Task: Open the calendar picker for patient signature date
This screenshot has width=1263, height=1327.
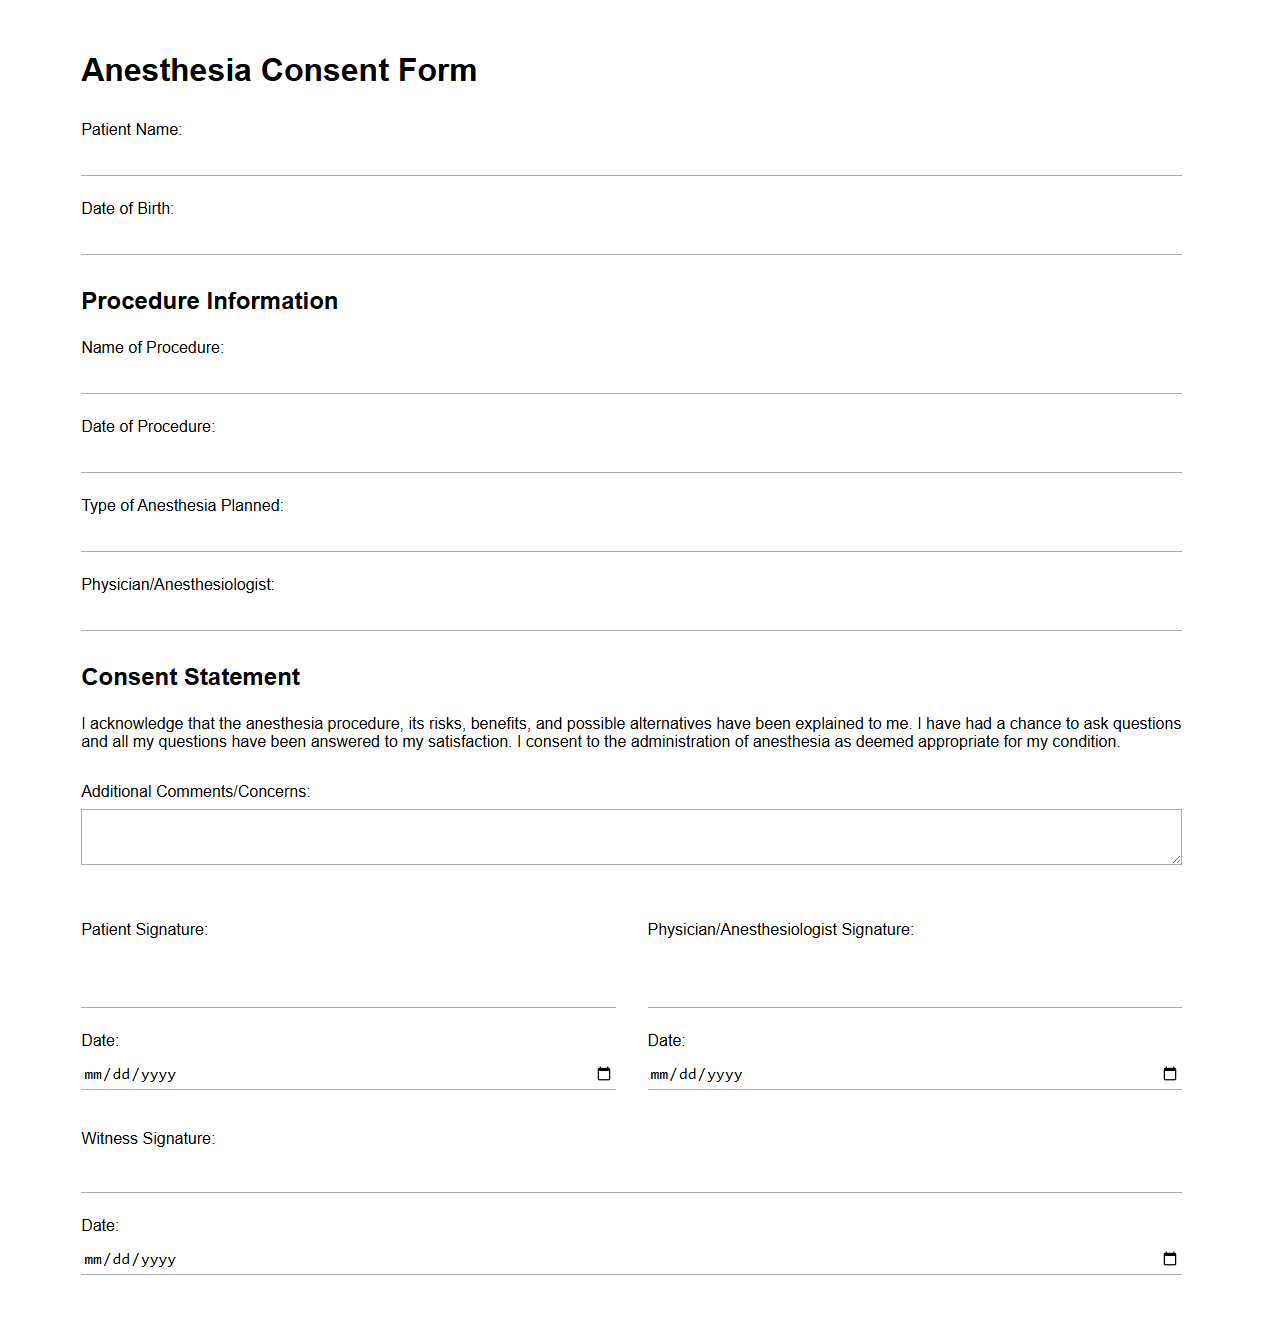Action: click(603, 1073)
